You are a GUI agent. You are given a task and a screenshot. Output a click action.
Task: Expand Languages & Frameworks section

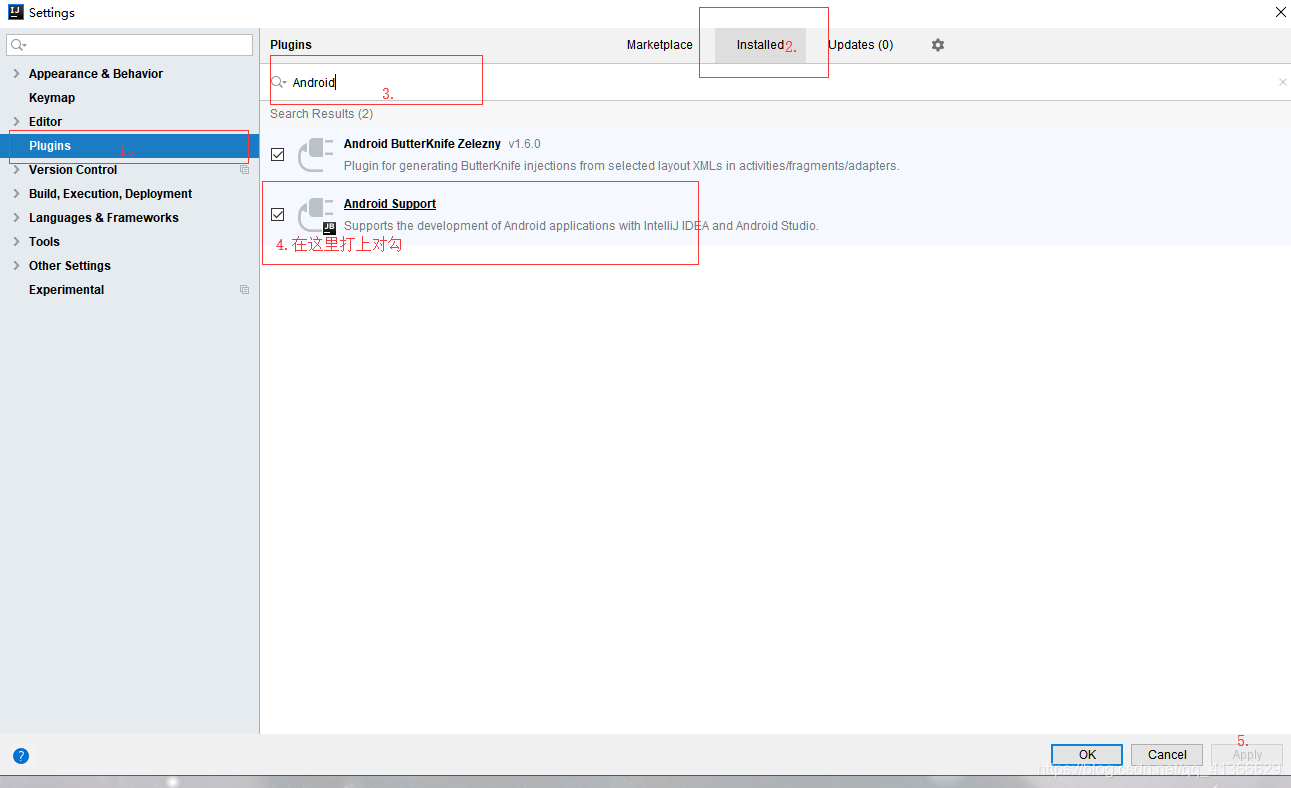pyautogui.click(x=16, y=218)
